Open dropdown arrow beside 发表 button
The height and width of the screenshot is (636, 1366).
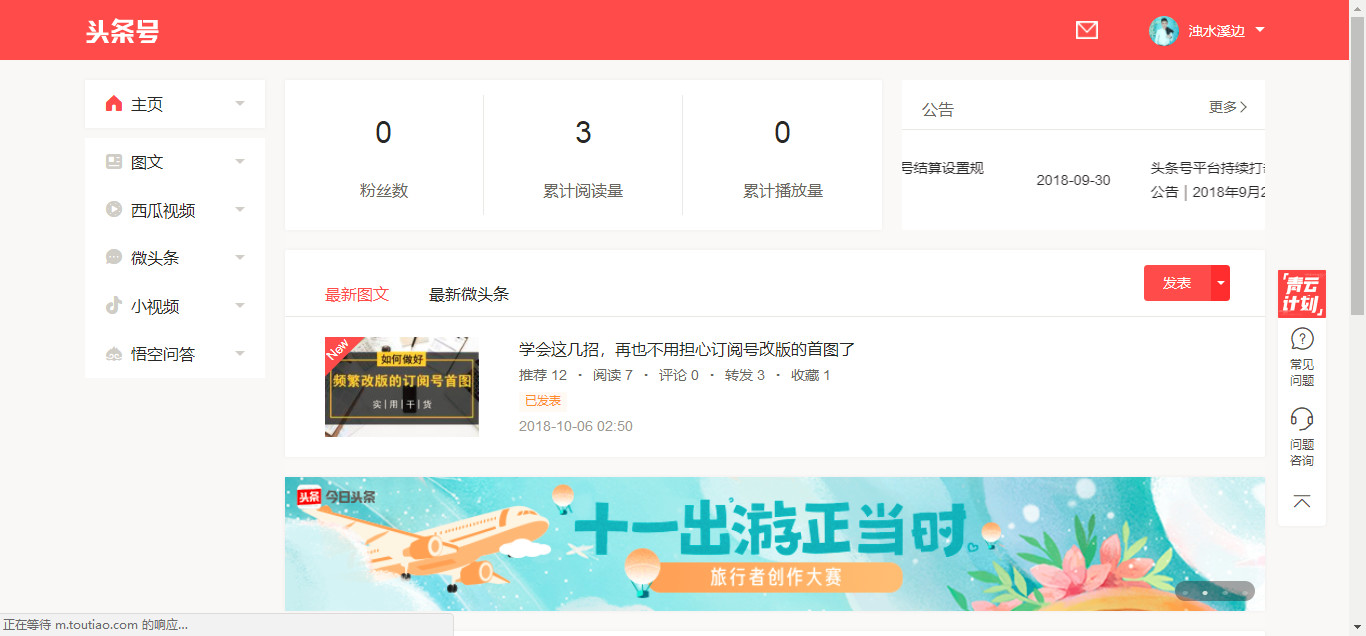click(1220, 283)
